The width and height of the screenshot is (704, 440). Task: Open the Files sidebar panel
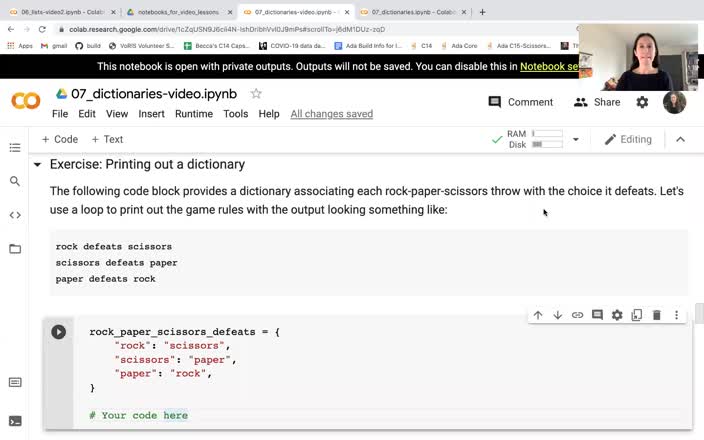(15, 249)
